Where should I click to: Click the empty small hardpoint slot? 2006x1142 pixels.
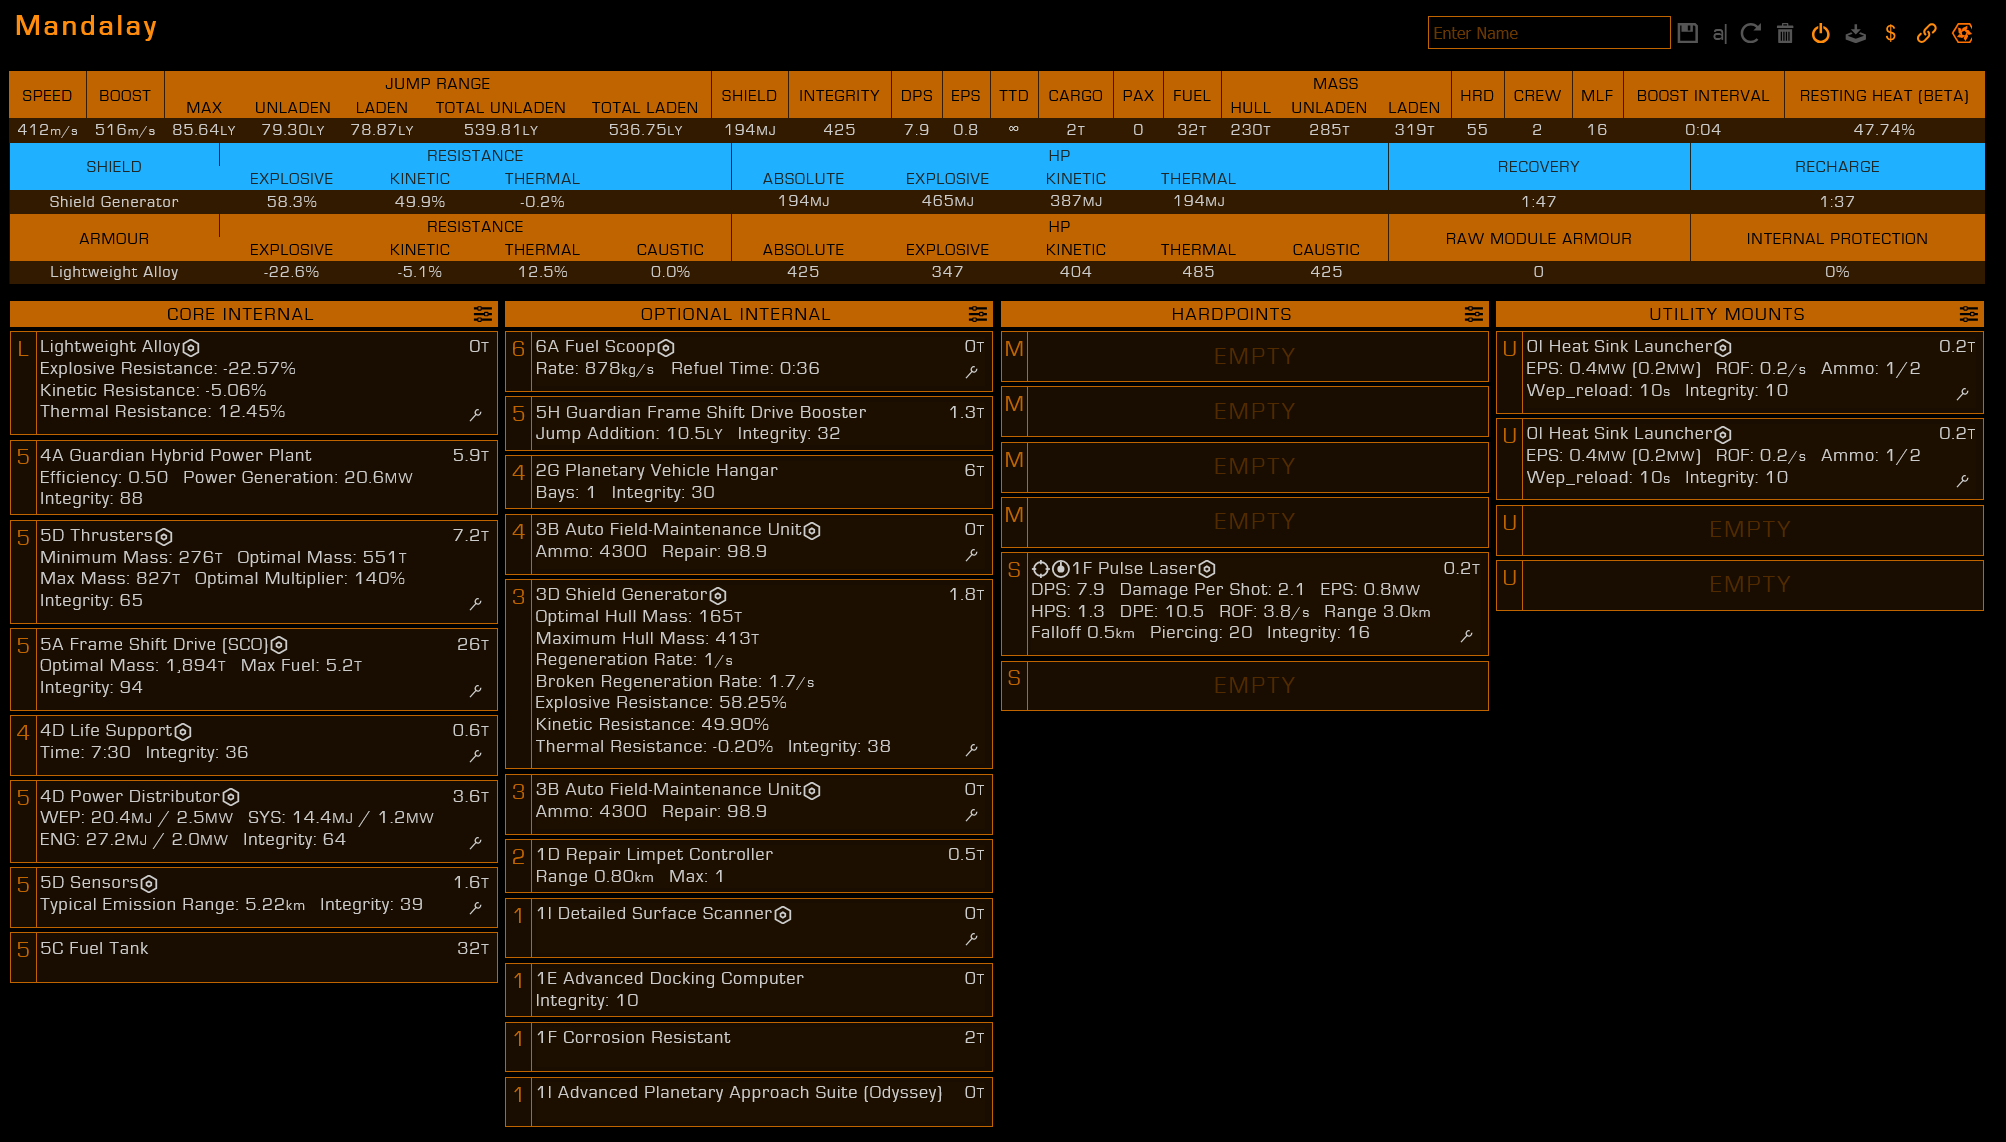[1245, 685]
